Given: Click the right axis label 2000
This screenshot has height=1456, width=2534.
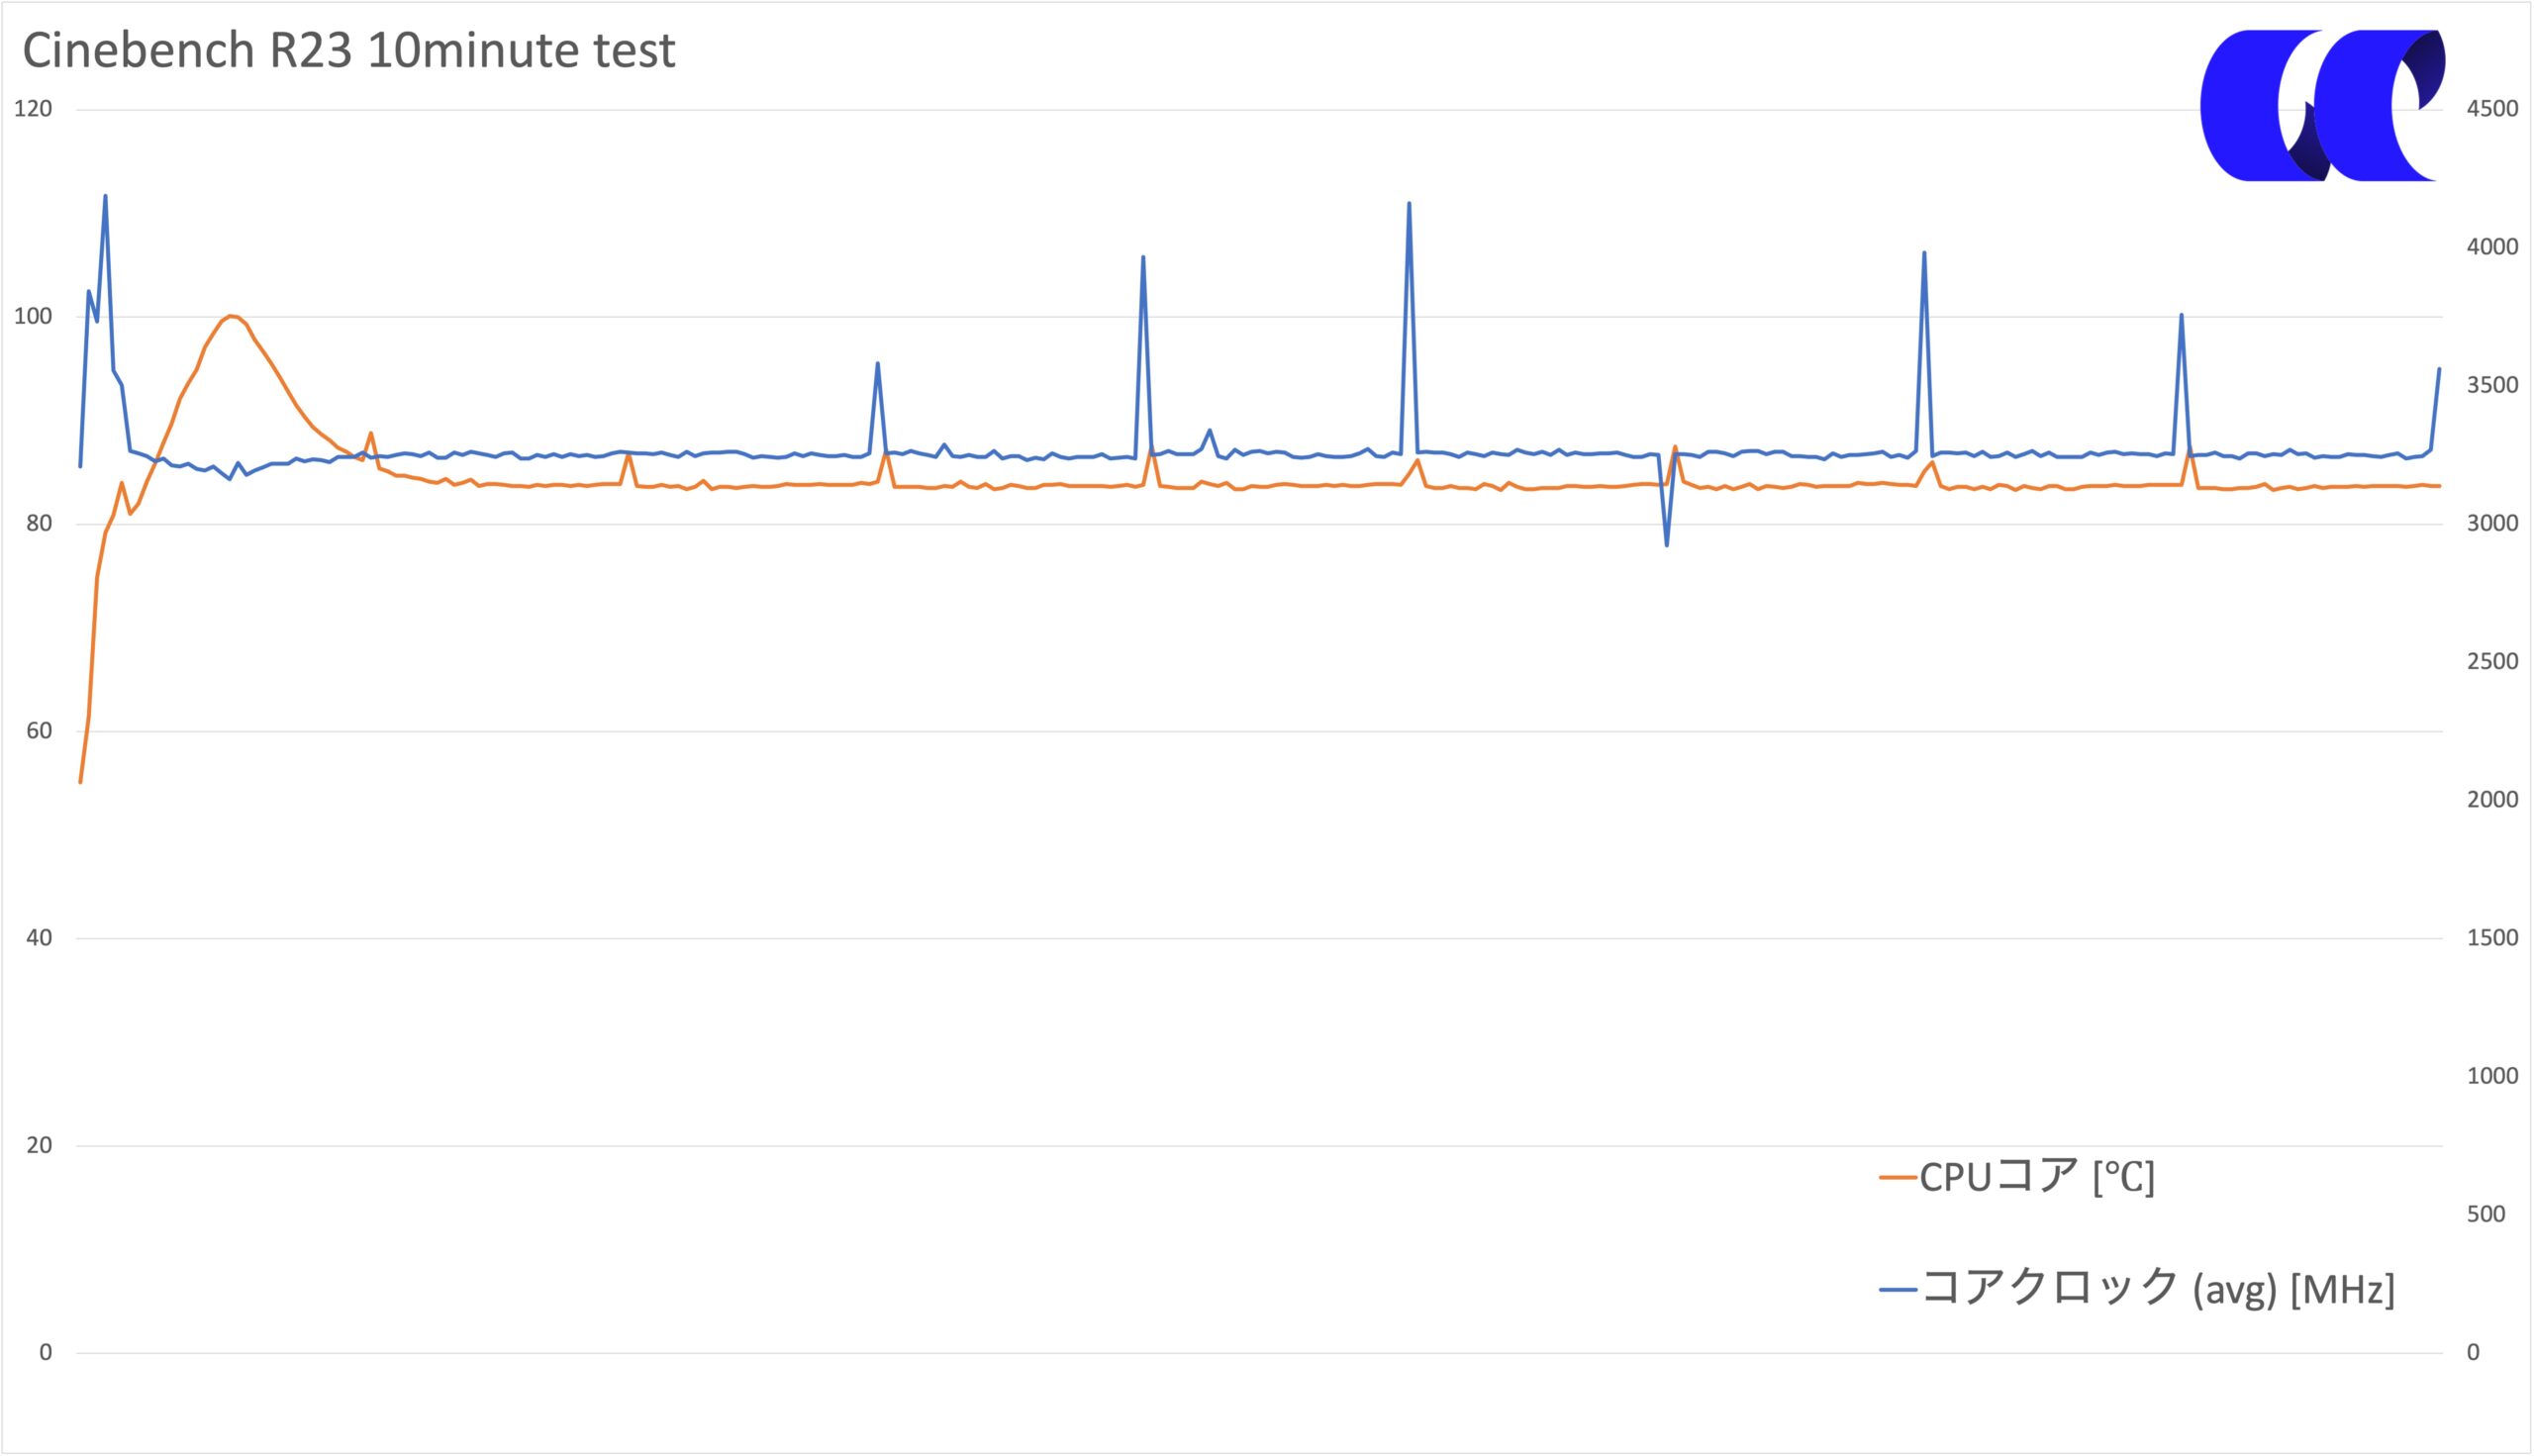Looking at the screenshot, I should coord(2493,800).
